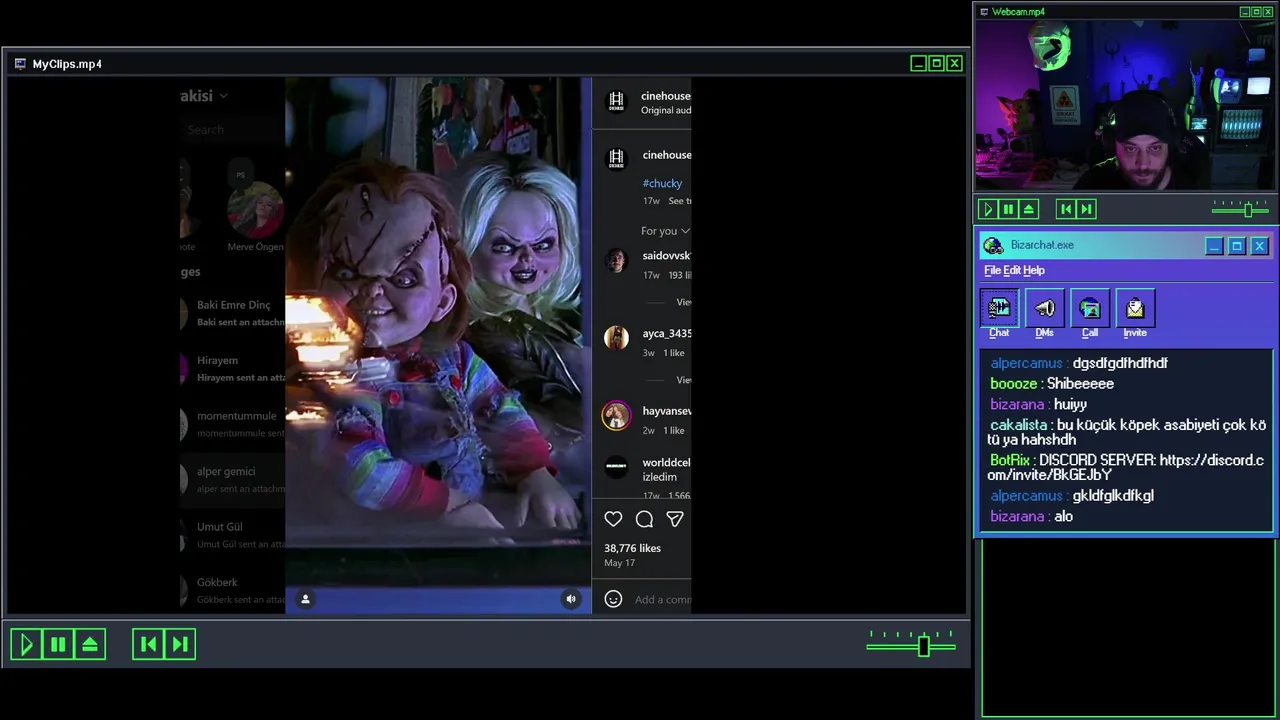1280x720 pixels.
Task: Open Baki Emre Dinç conversation
Action: [x=233, y=313]
